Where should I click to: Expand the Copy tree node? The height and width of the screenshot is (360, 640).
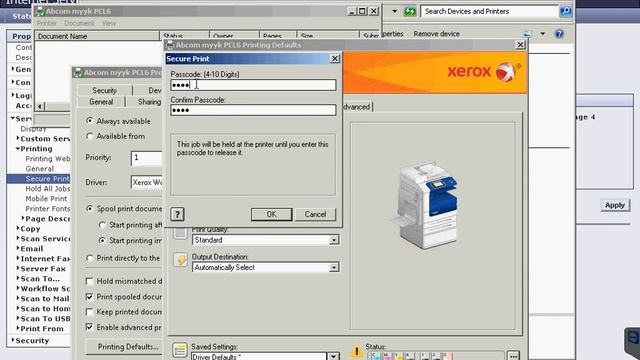click(x=18, y=229)
